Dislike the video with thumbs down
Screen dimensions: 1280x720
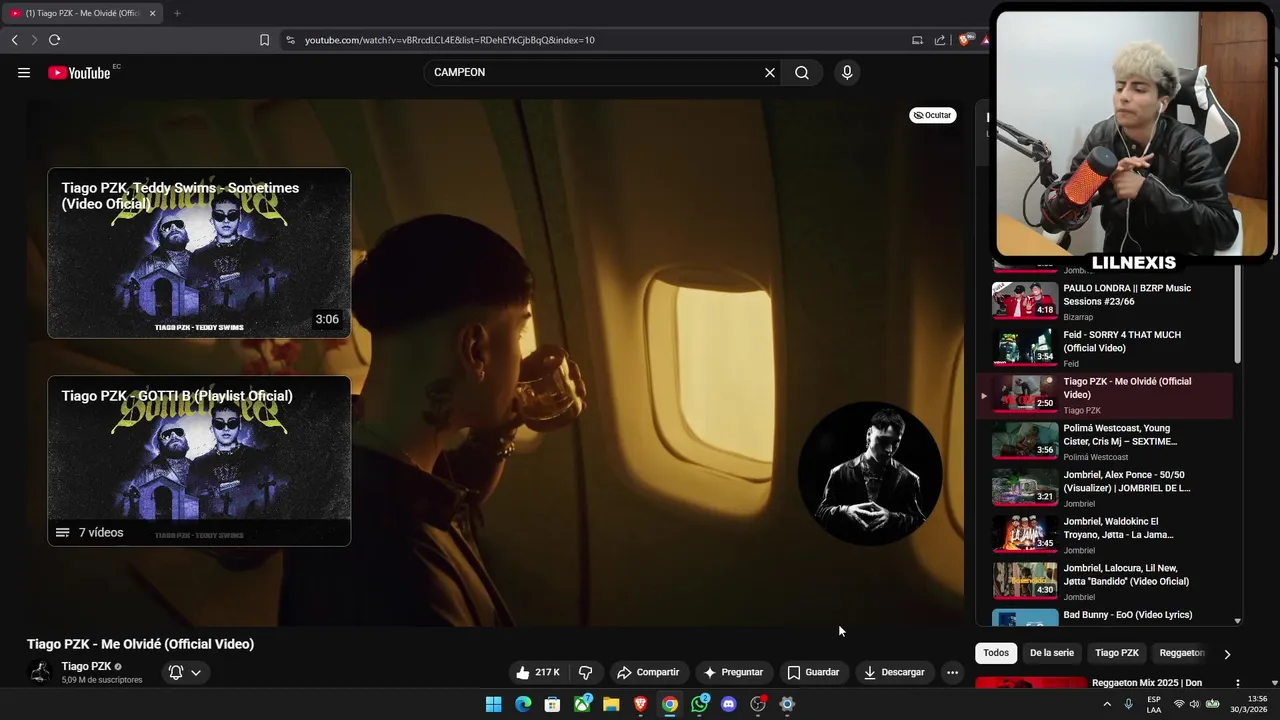pyautogui.click(x=586, y=672)
